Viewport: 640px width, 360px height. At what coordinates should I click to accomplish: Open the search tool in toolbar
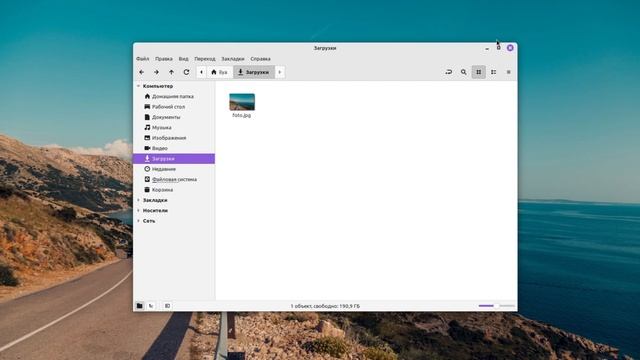[464, 72]
